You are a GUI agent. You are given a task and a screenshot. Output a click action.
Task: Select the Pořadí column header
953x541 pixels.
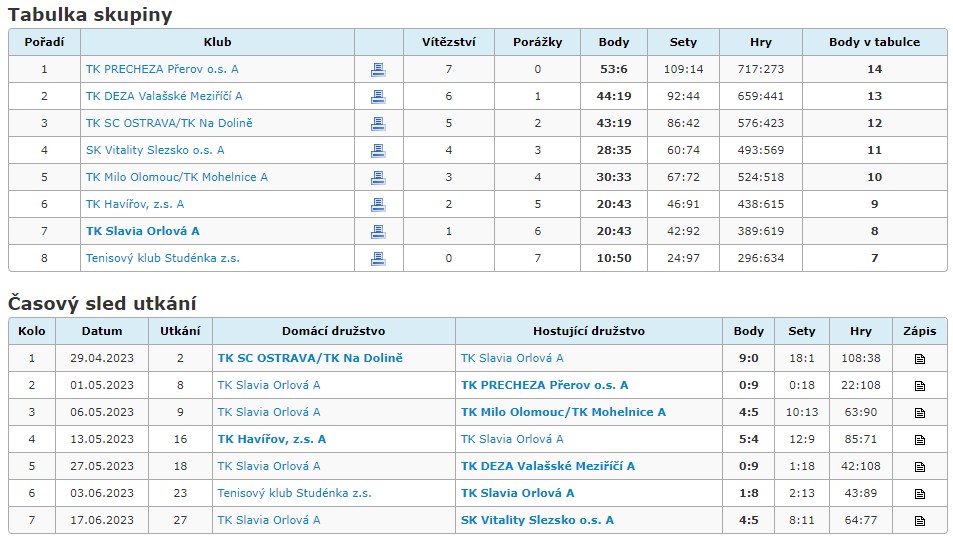pyautogui.click(x=44, y=42)
